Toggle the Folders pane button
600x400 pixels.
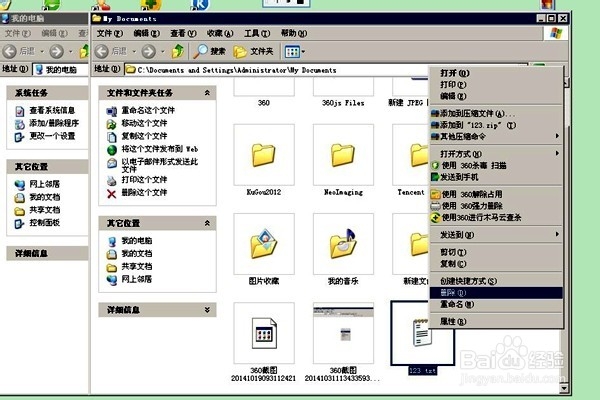(x=253, y=51)
